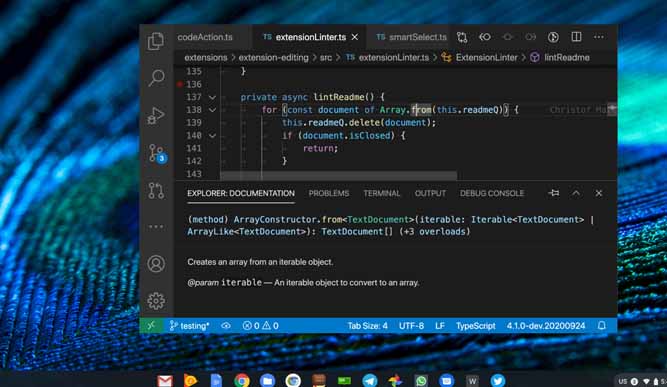The width and height of the screenshot is (667, 387).
Task: Click lintReadme() on line 137
Action: point(344,97)
